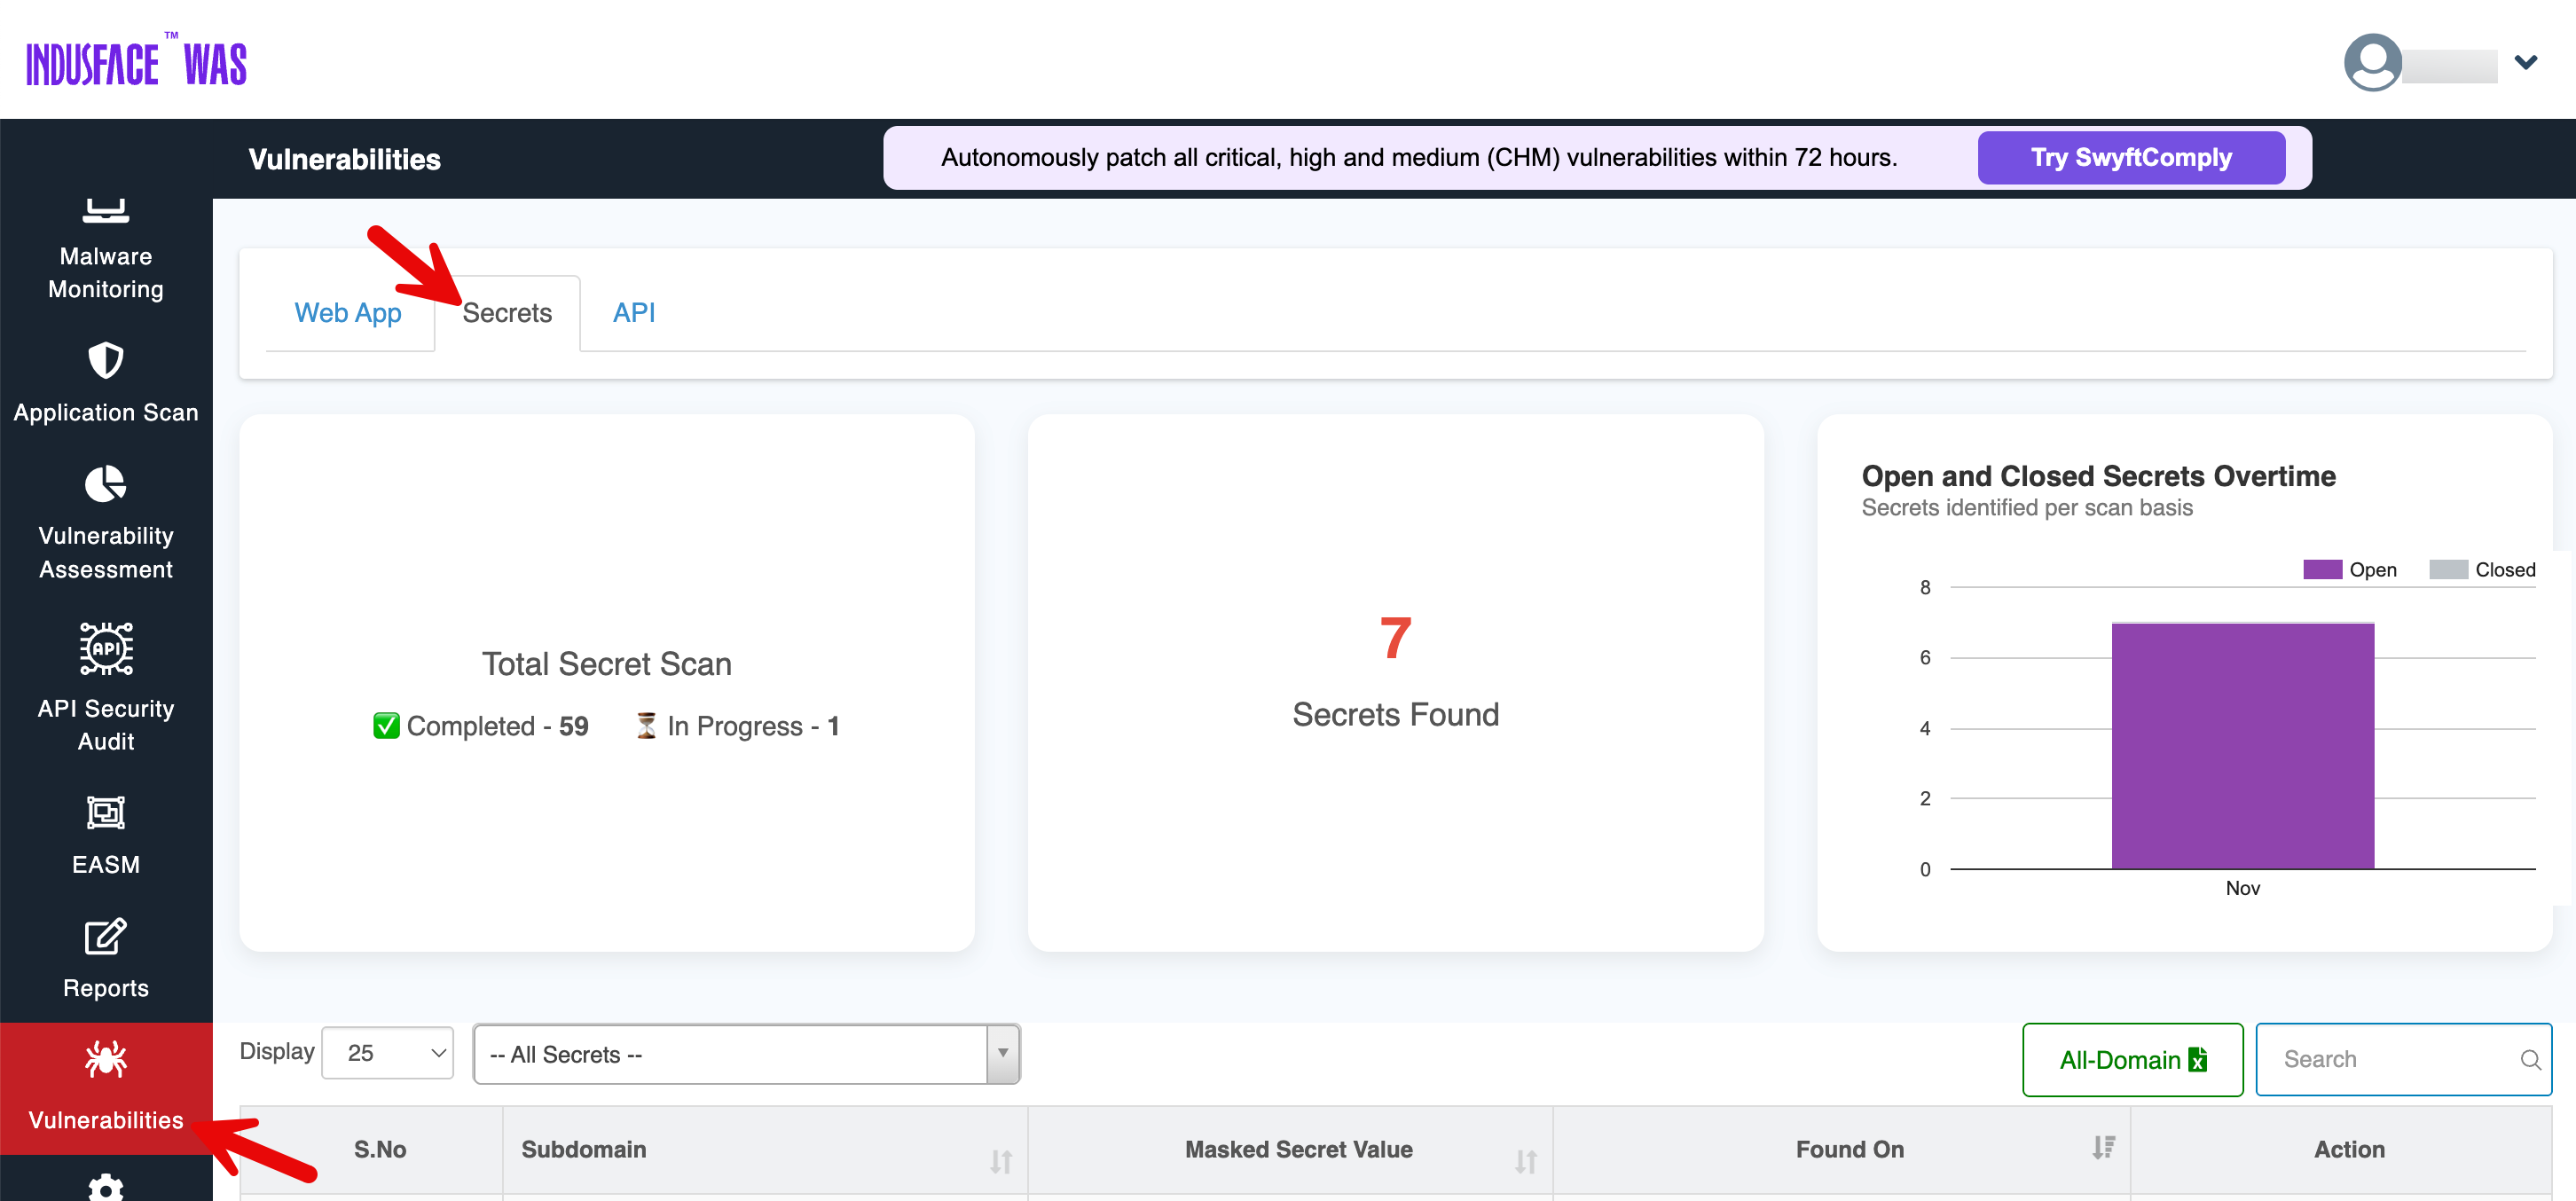
Task: Open Malware Monitoring in sidebar
Action: pos(105,271)
